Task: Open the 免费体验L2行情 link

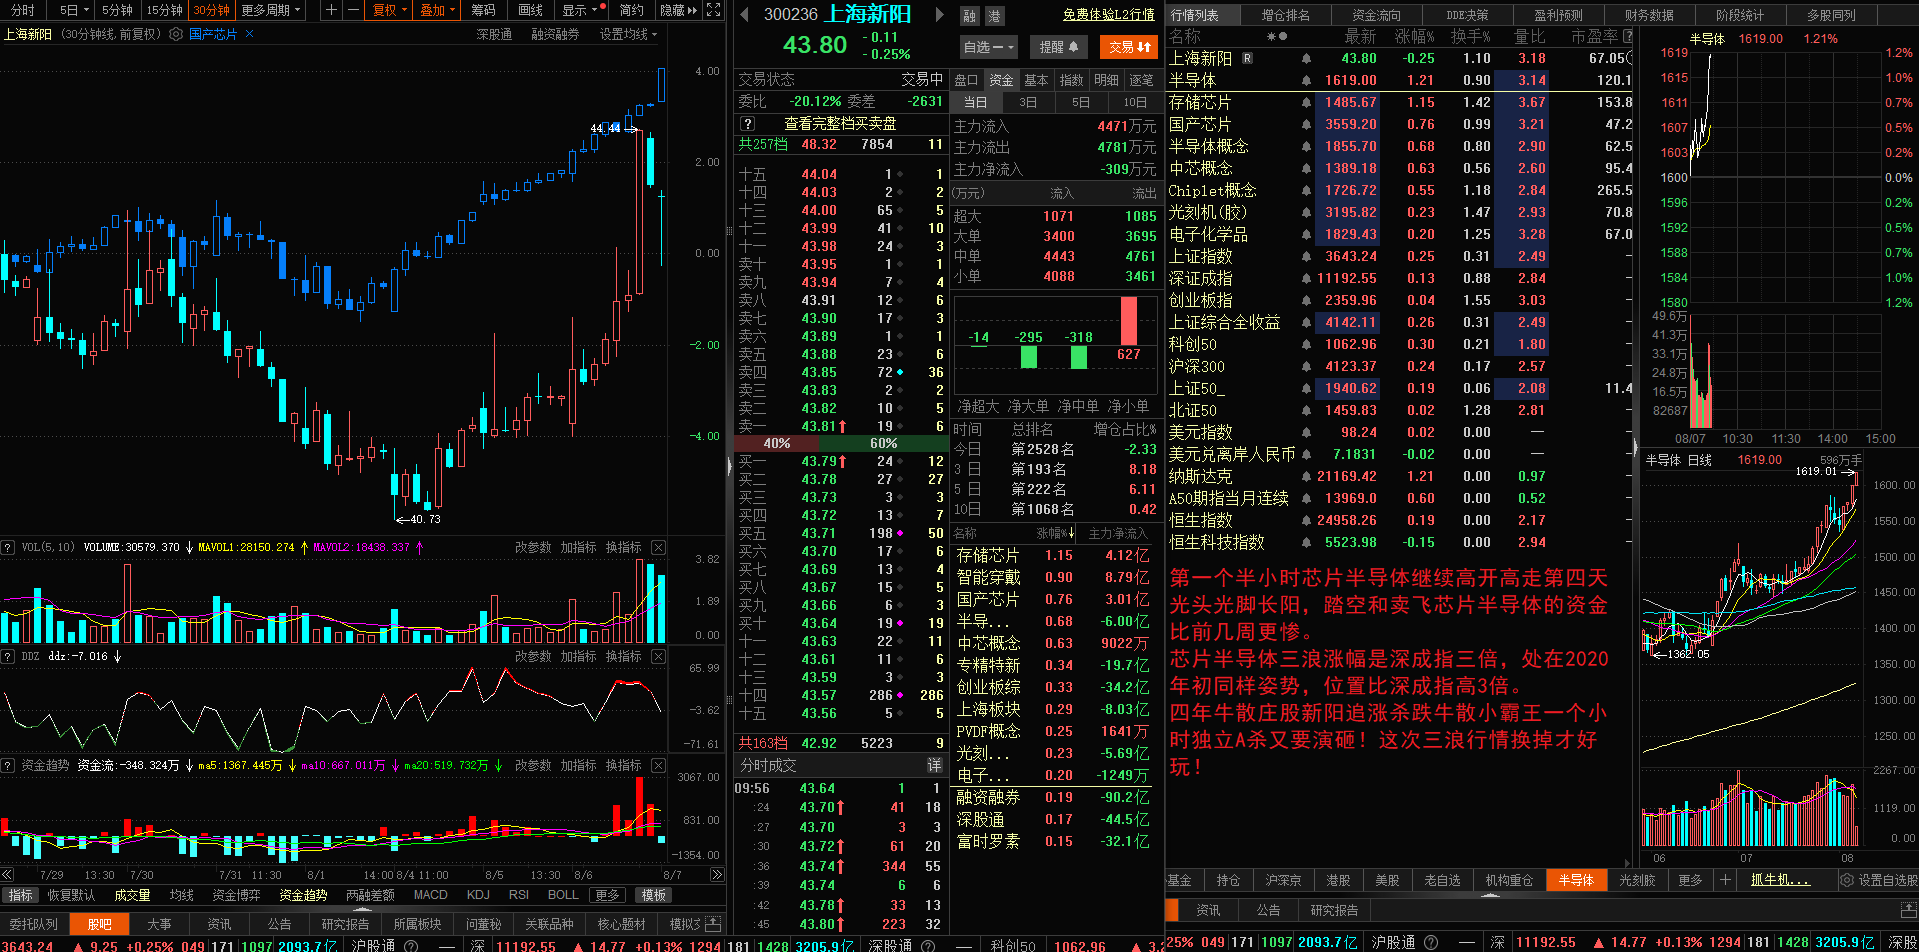Action: [x=1108, y=14]
